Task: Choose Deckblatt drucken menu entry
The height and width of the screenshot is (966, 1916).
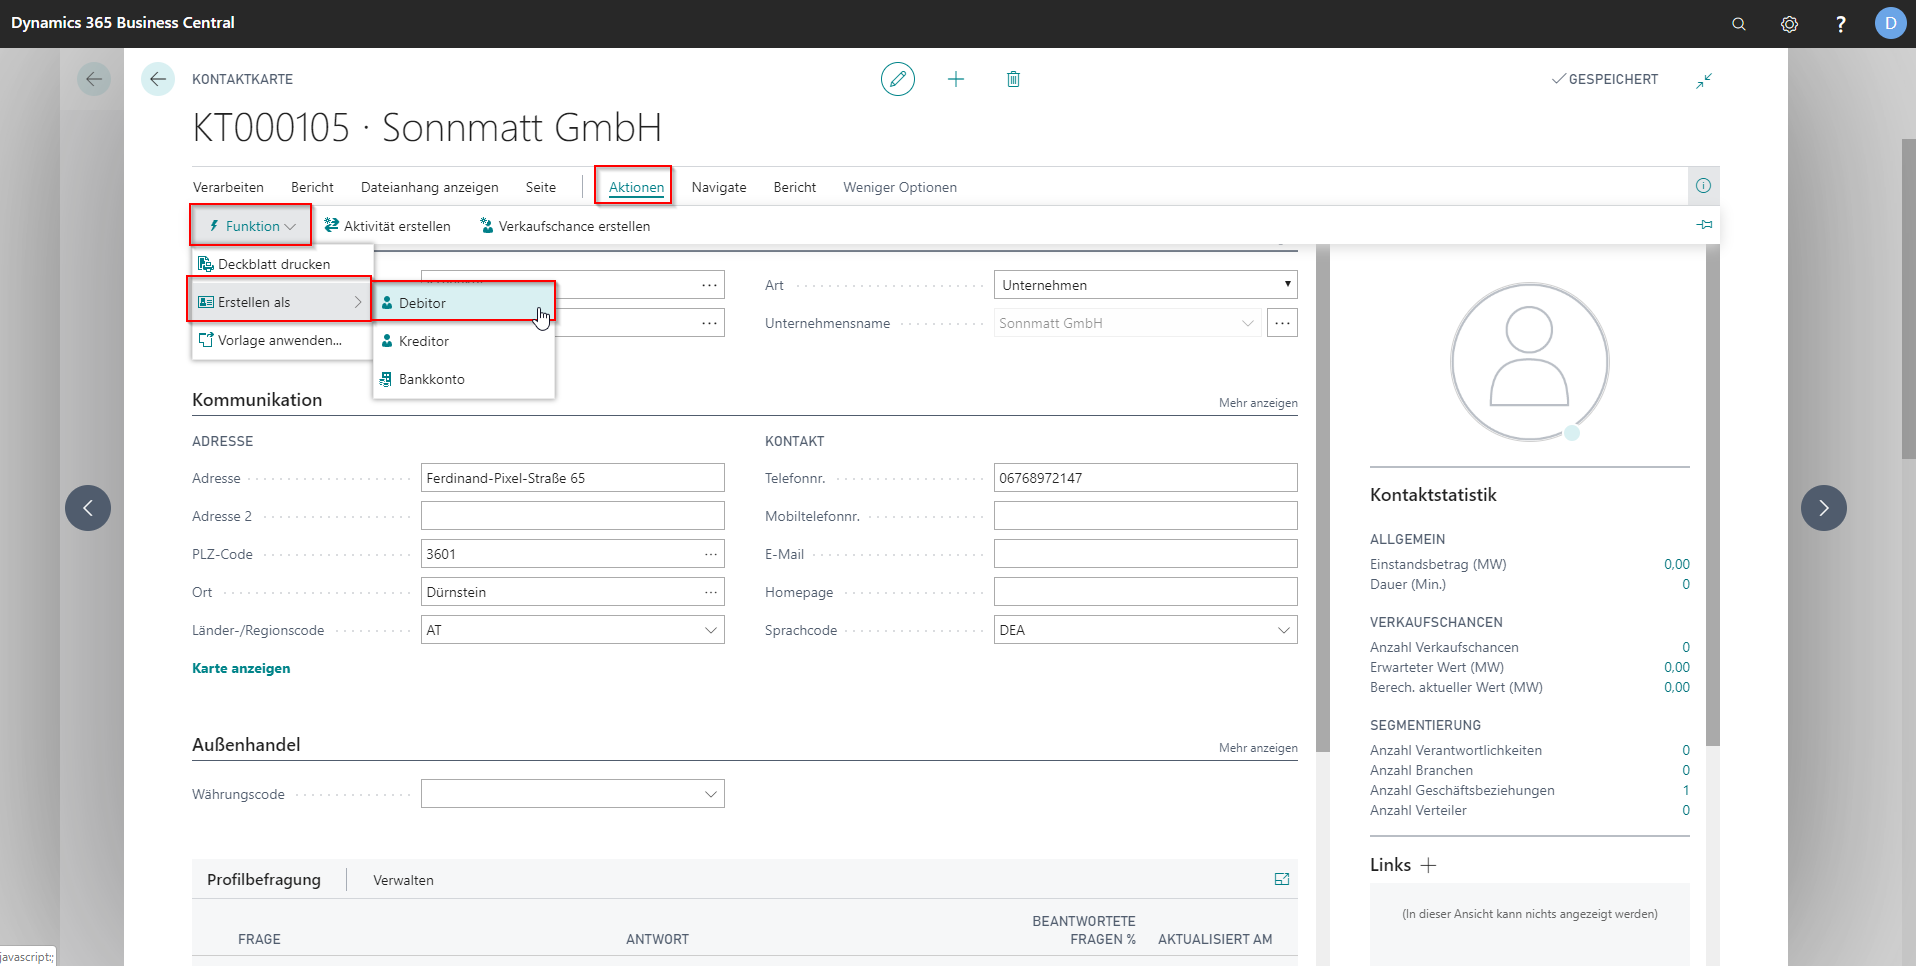Action: pyautogui.click(x=280, y=264)
